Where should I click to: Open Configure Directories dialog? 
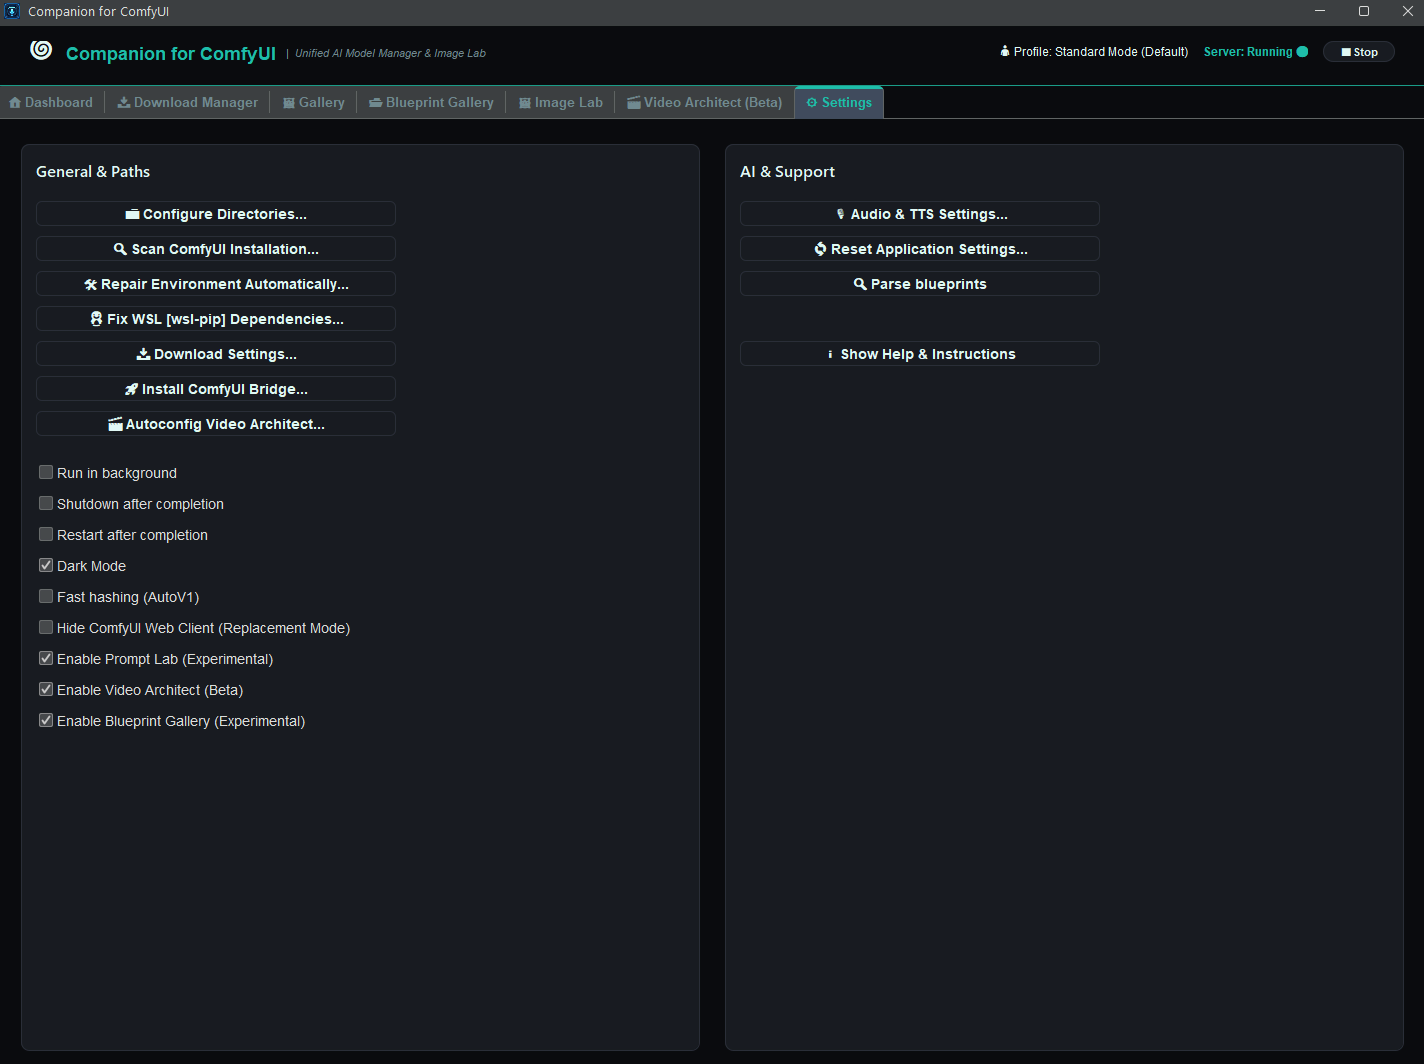216,214
